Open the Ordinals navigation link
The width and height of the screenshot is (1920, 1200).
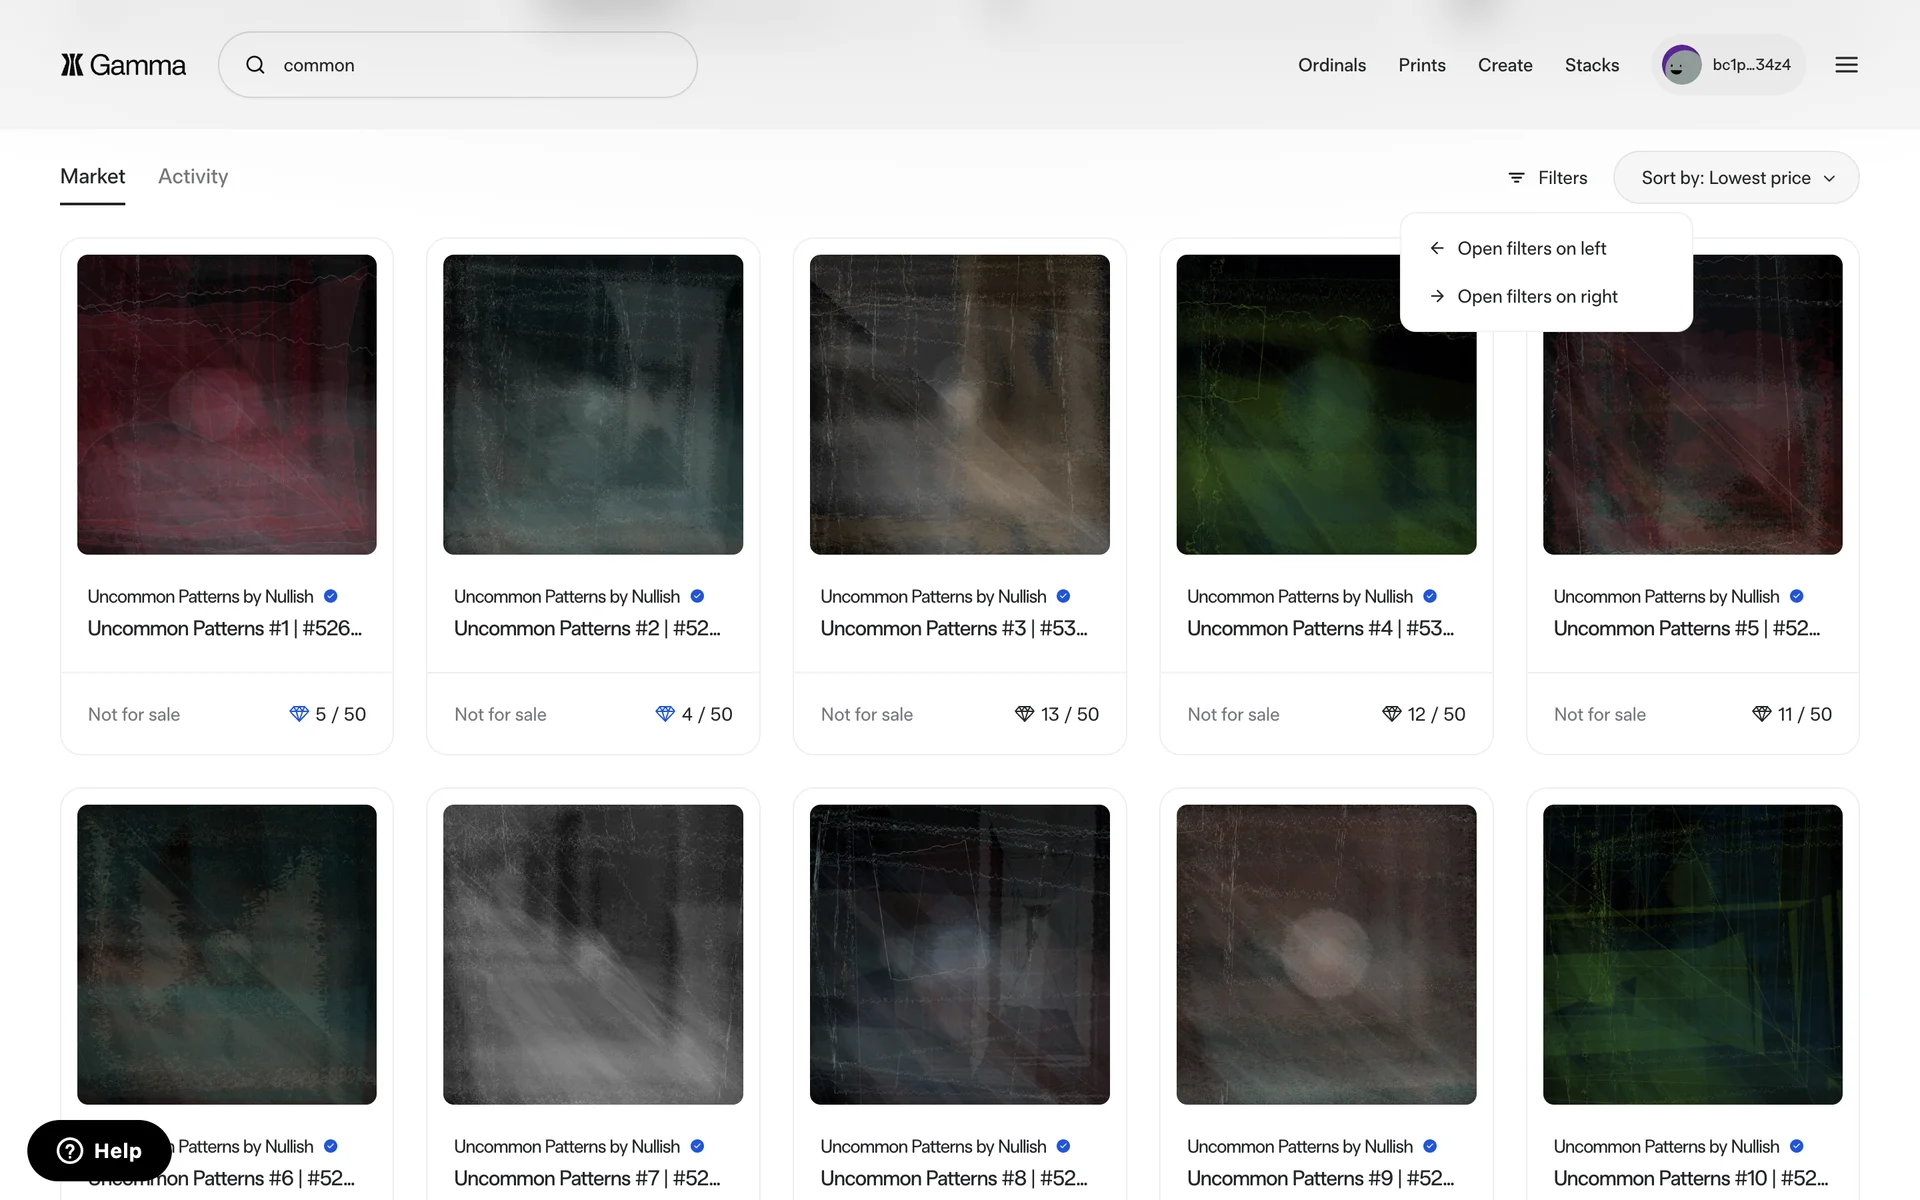[1331, 65]
